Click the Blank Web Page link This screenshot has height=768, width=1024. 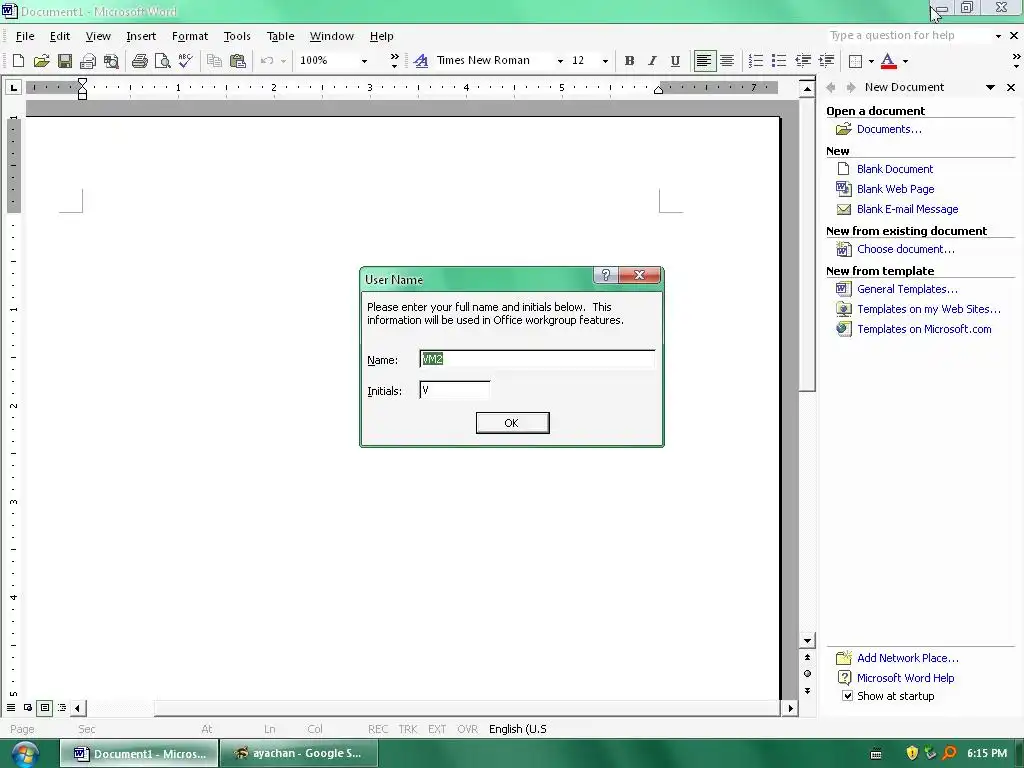(x=895, y=189)
